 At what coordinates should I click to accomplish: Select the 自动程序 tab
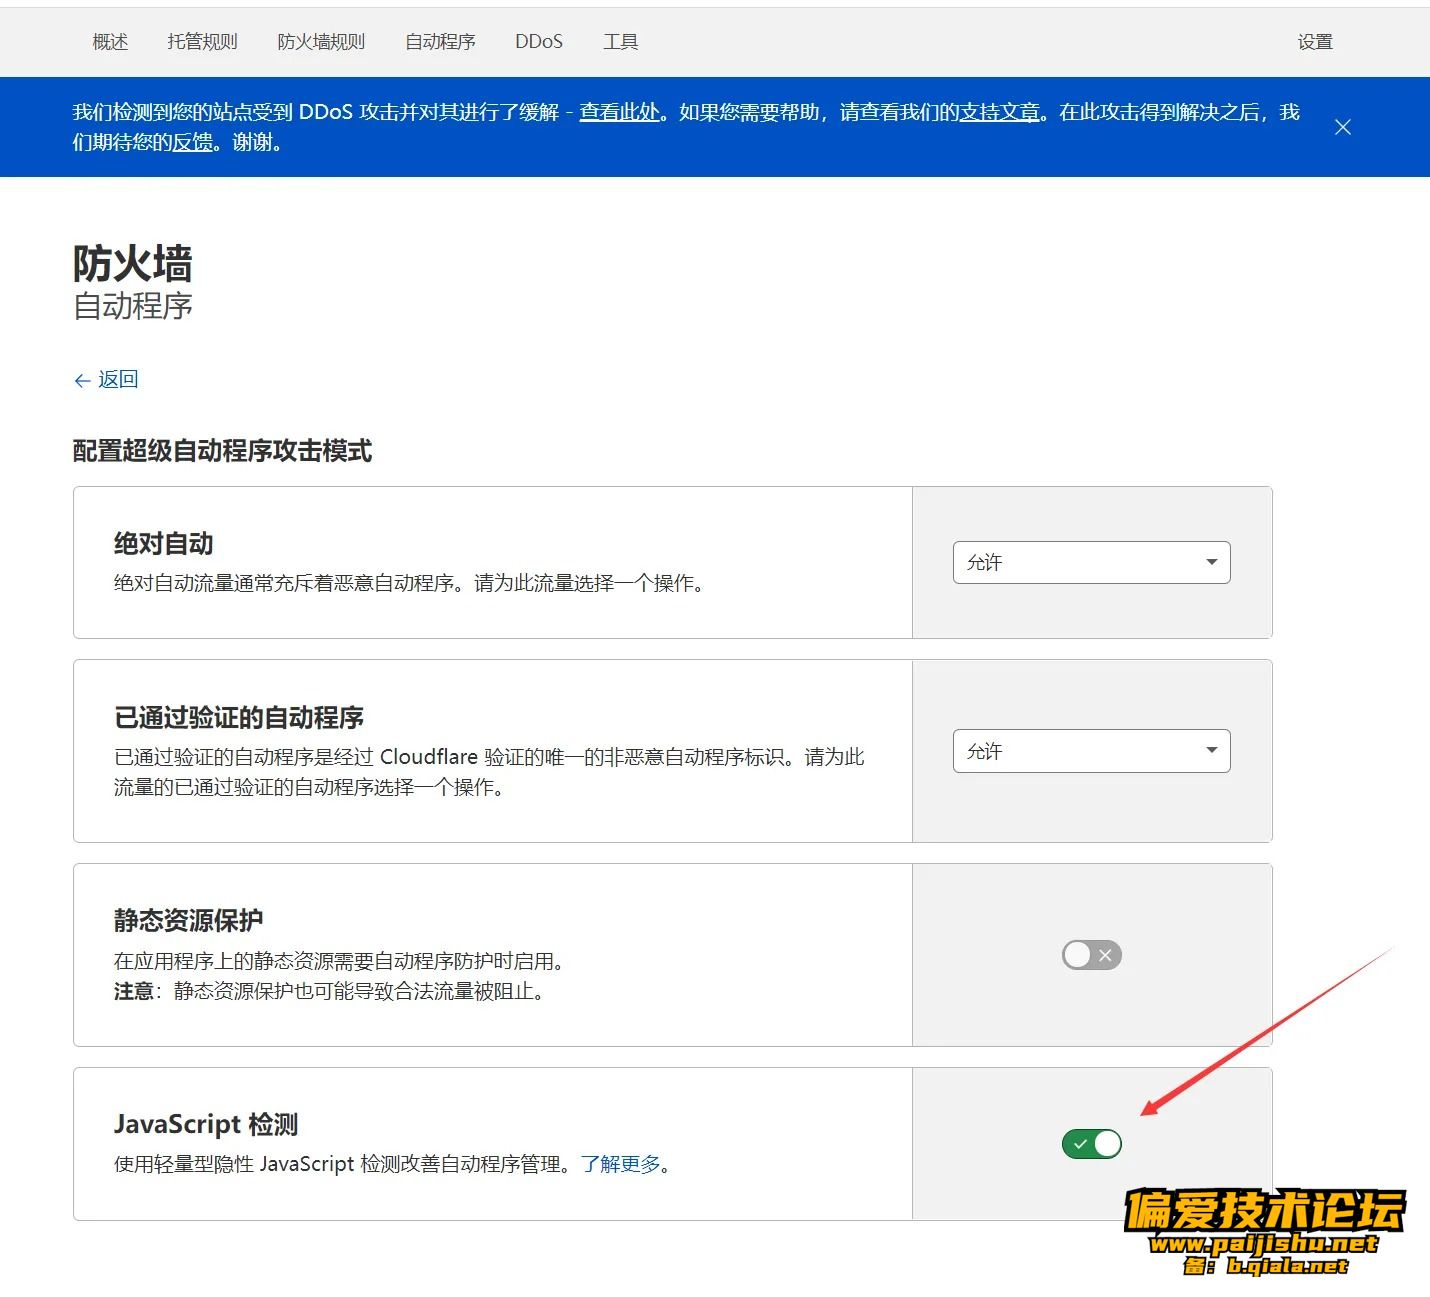pos(440,42)
